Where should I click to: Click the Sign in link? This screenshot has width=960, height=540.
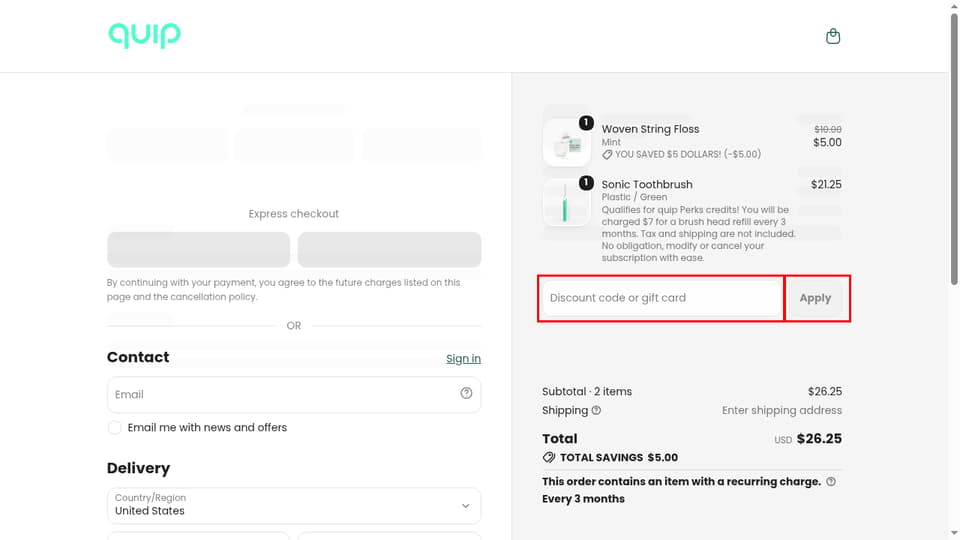pyautogui.click(x=463, y=359)
